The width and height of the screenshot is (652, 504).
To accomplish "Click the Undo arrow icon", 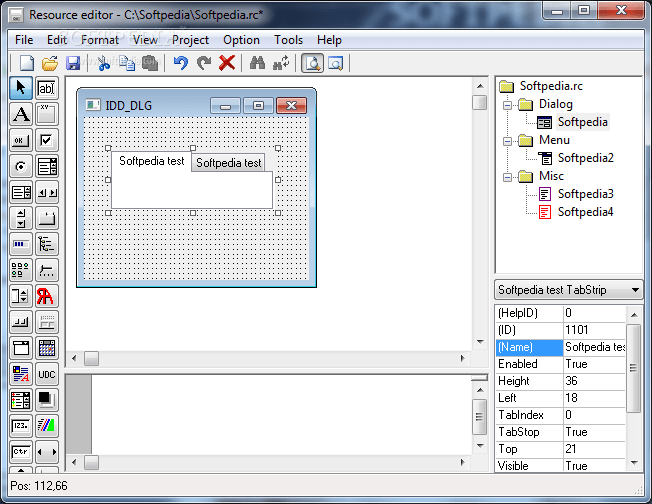I will pos(180,63).
